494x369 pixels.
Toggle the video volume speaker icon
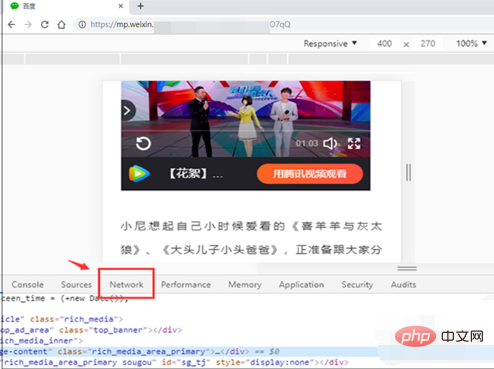[x=330, y=144]
